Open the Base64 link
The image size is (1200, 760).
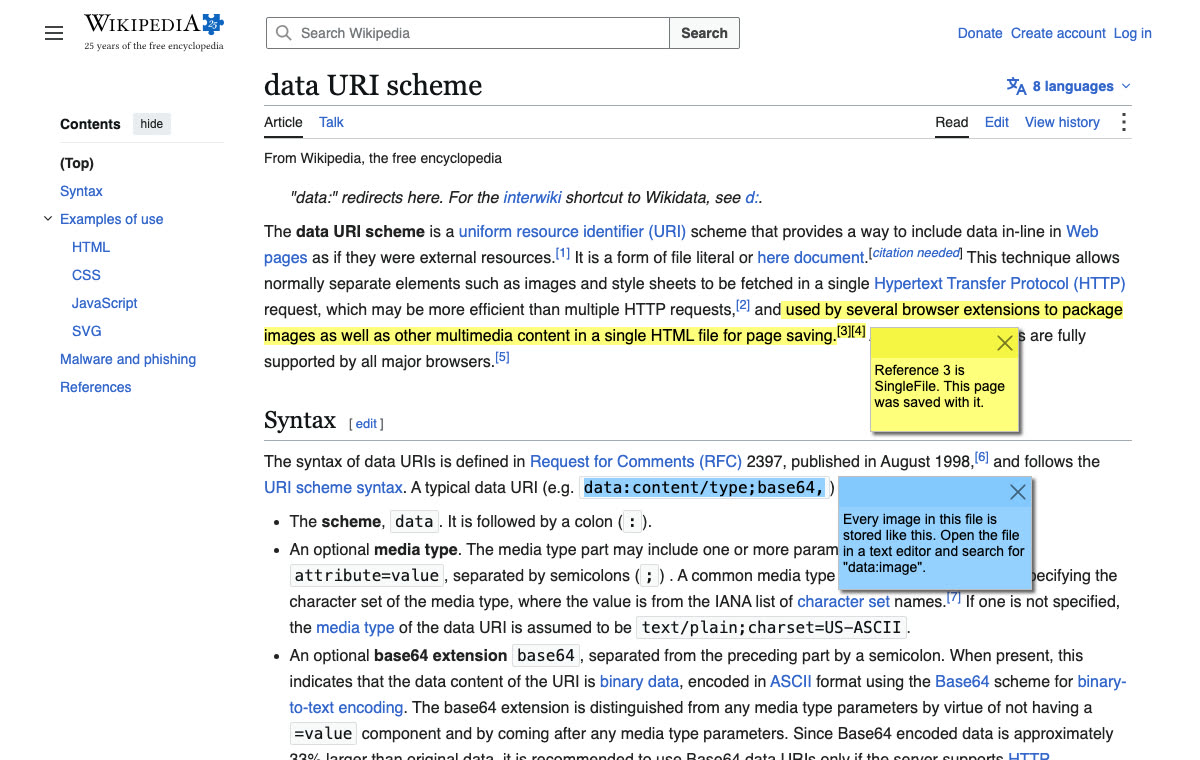(x=962, y=681)
